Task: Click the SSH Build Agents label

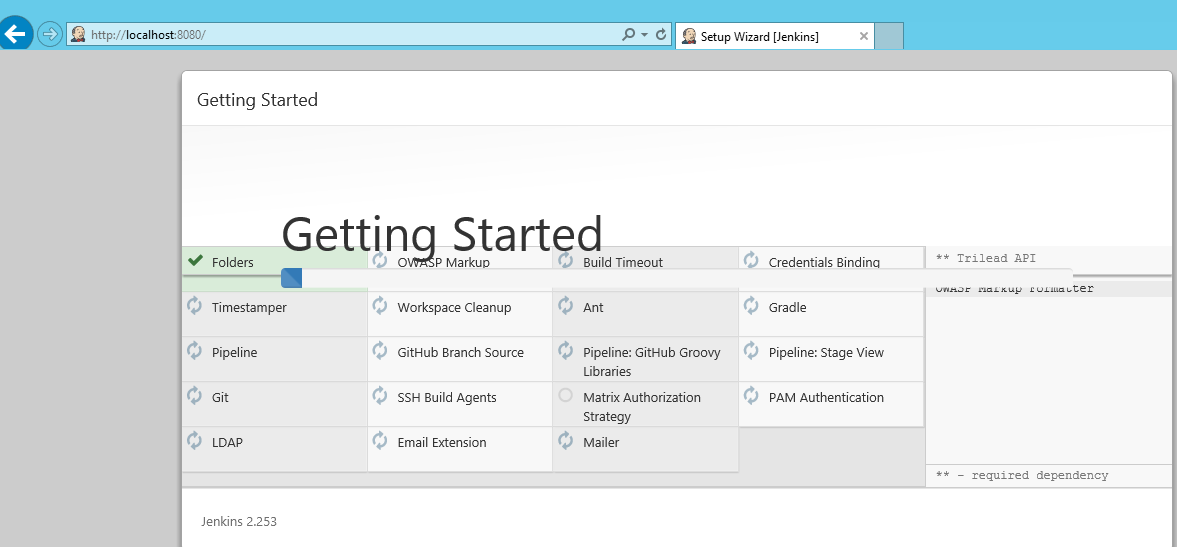Action: 447,398
